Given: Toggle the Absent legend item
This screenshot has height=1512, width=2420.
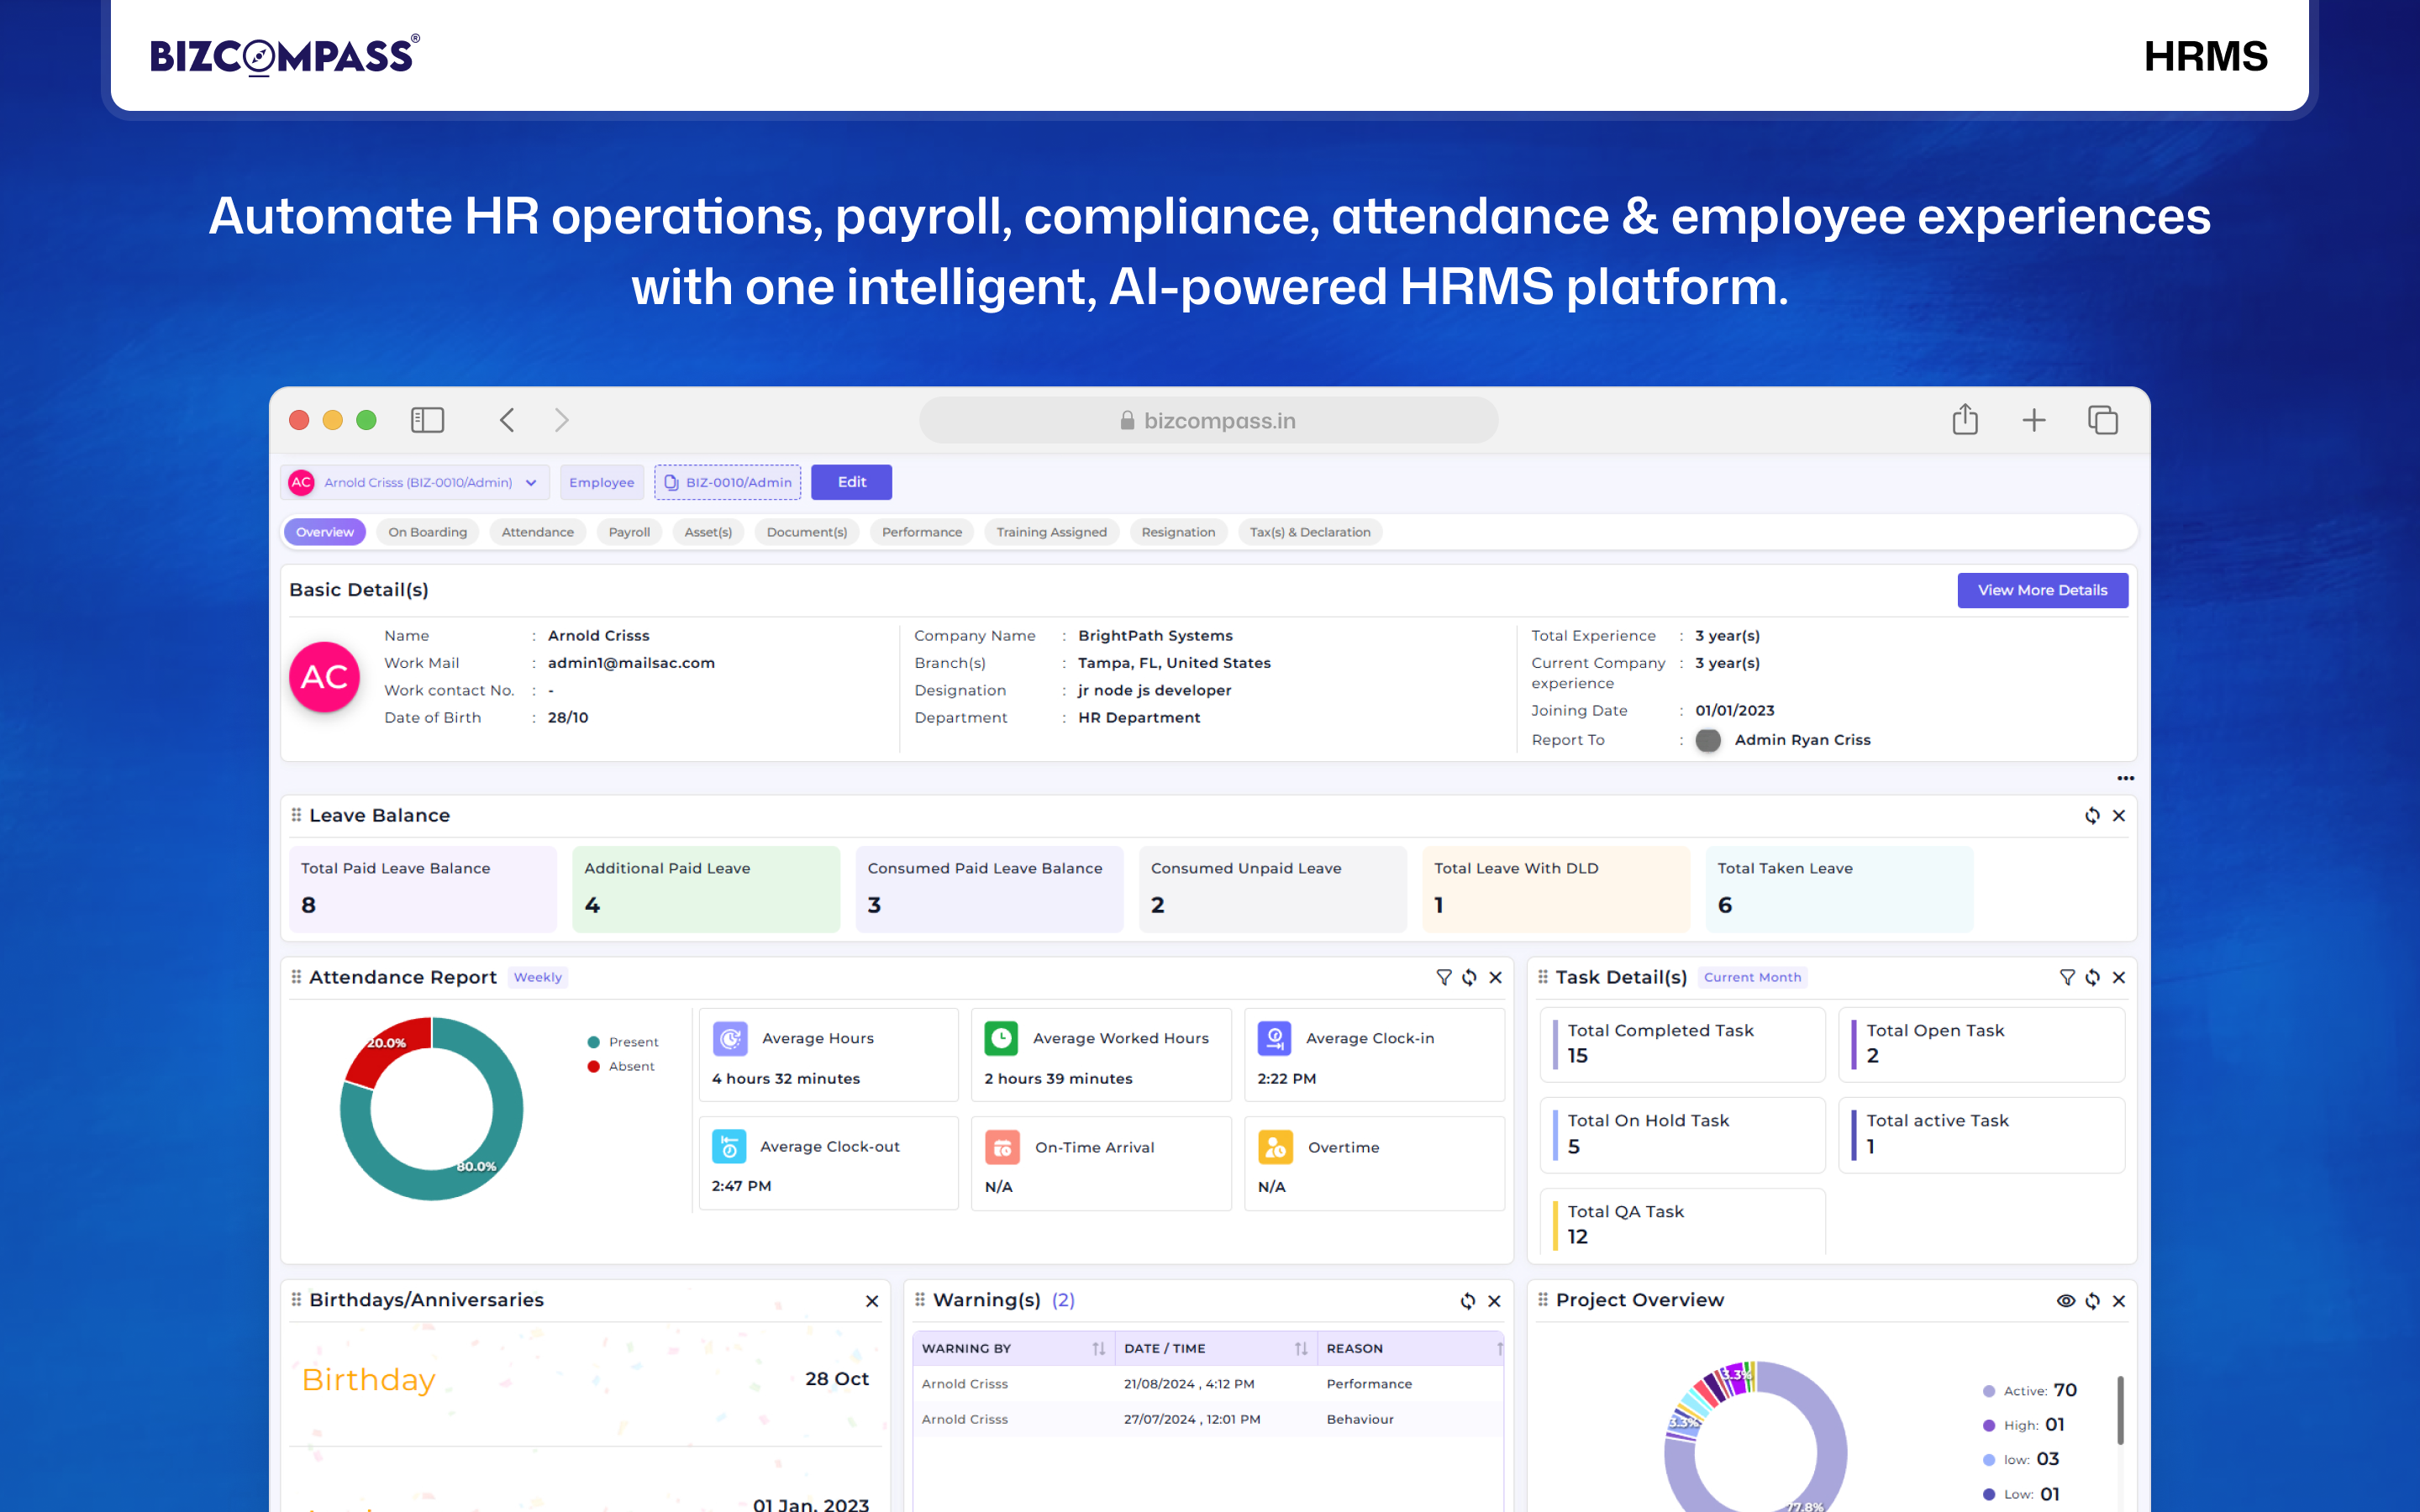Looking at the screenshot, I should (621, 1066).
